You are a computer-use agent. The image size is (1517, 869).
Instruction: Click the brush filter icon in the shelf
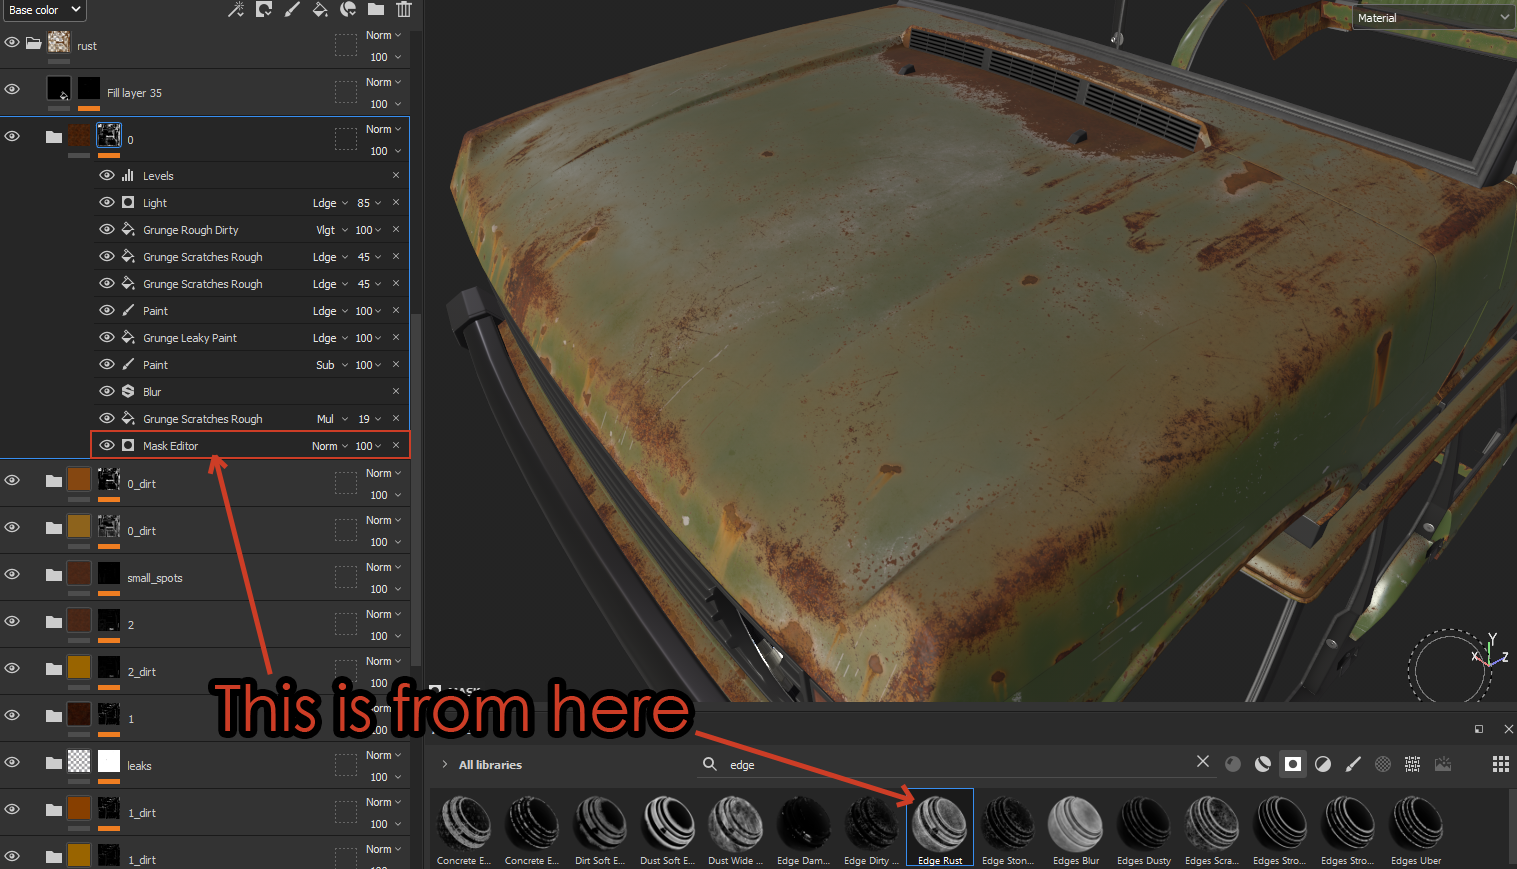[1353, 764]
